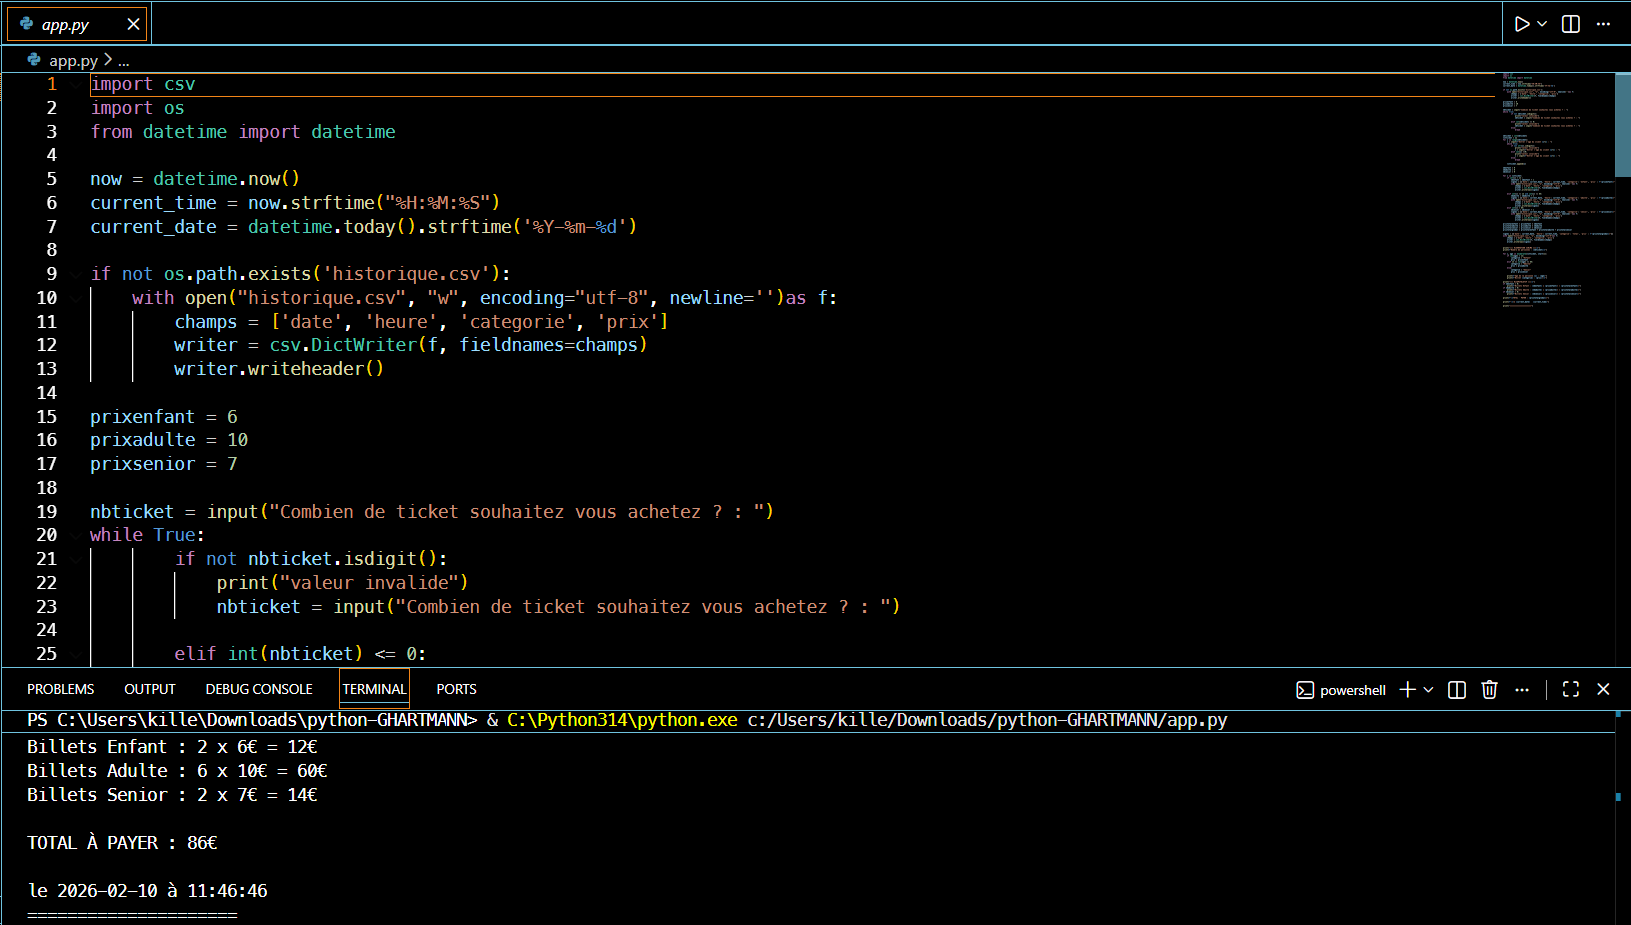Open the PORTS panel tab
Viewport: 1631px width, 925px height.
456,689
